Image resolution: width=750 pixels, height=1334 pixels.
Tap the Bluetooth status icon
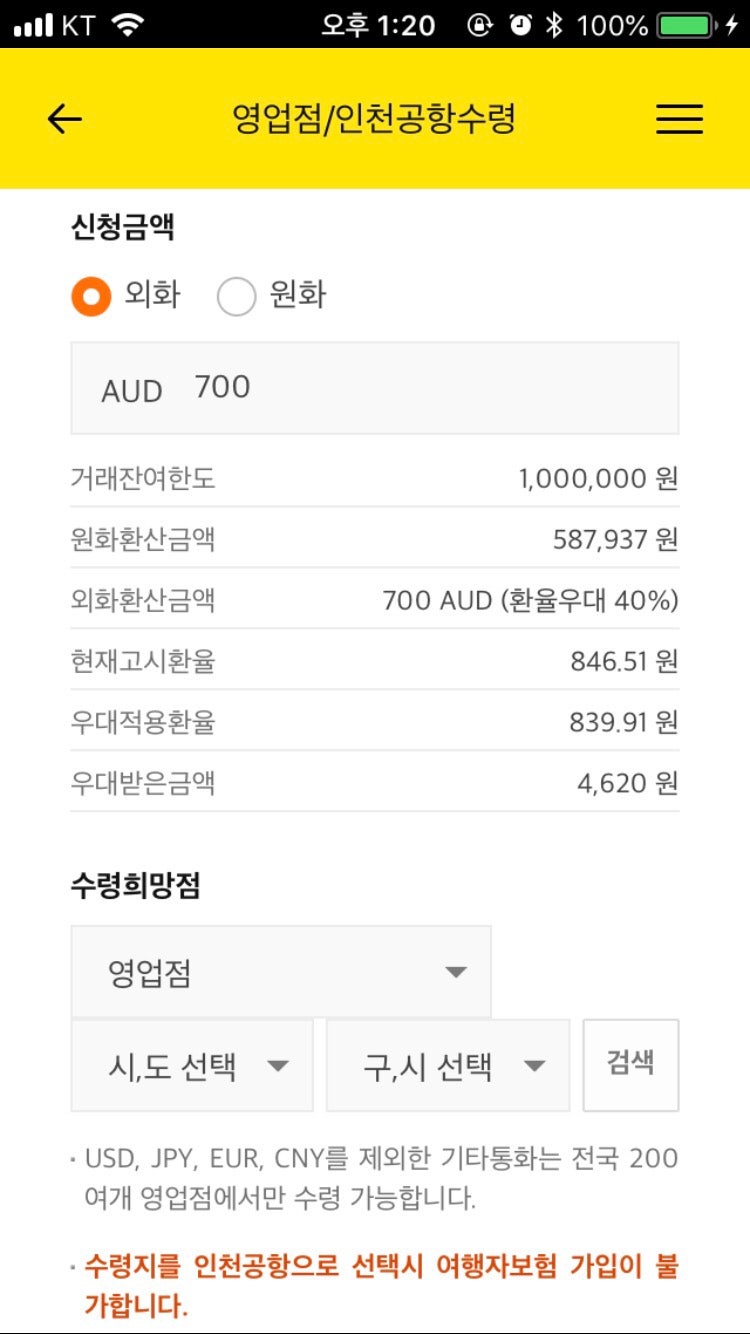(x=554, y=25)
